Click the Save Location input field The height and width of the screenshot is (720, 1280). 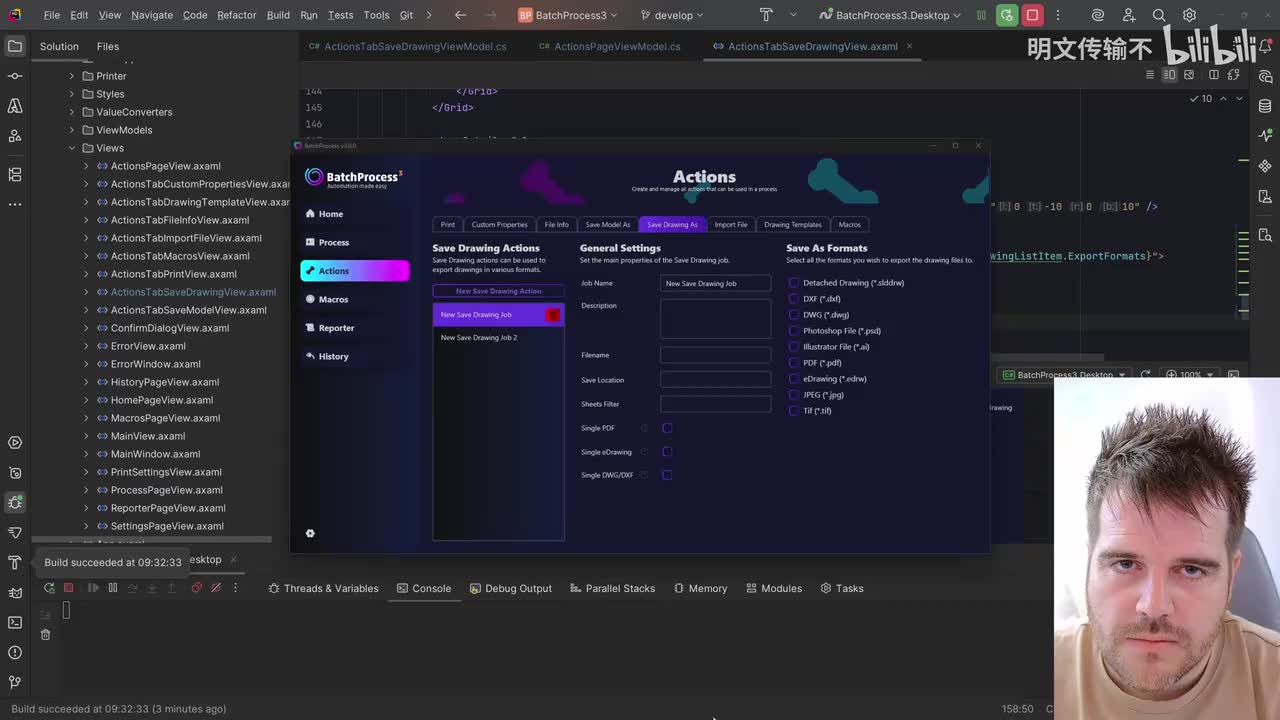[715, 380]
